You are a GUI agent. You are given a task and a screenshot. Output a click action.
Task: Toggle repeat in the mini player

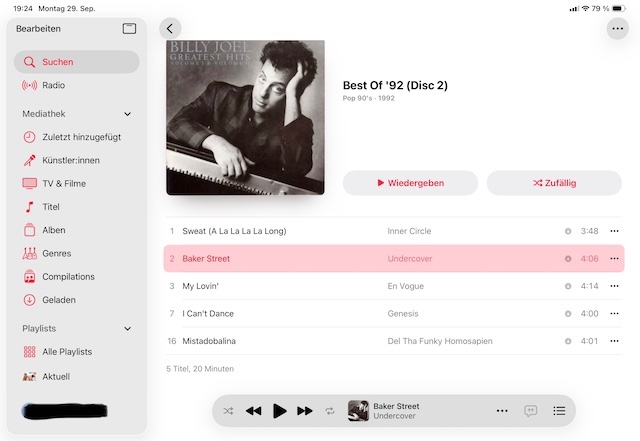330,411
